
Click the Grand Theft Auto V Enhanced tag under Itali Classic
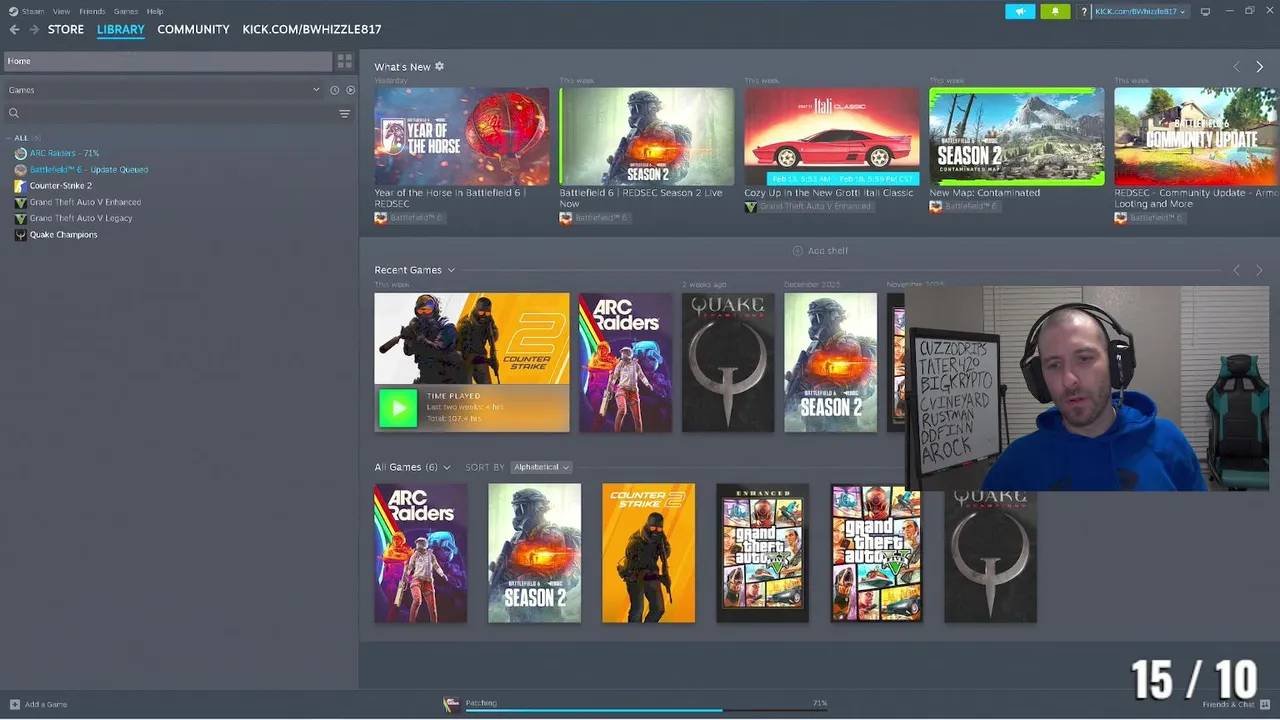coord(808,207)
